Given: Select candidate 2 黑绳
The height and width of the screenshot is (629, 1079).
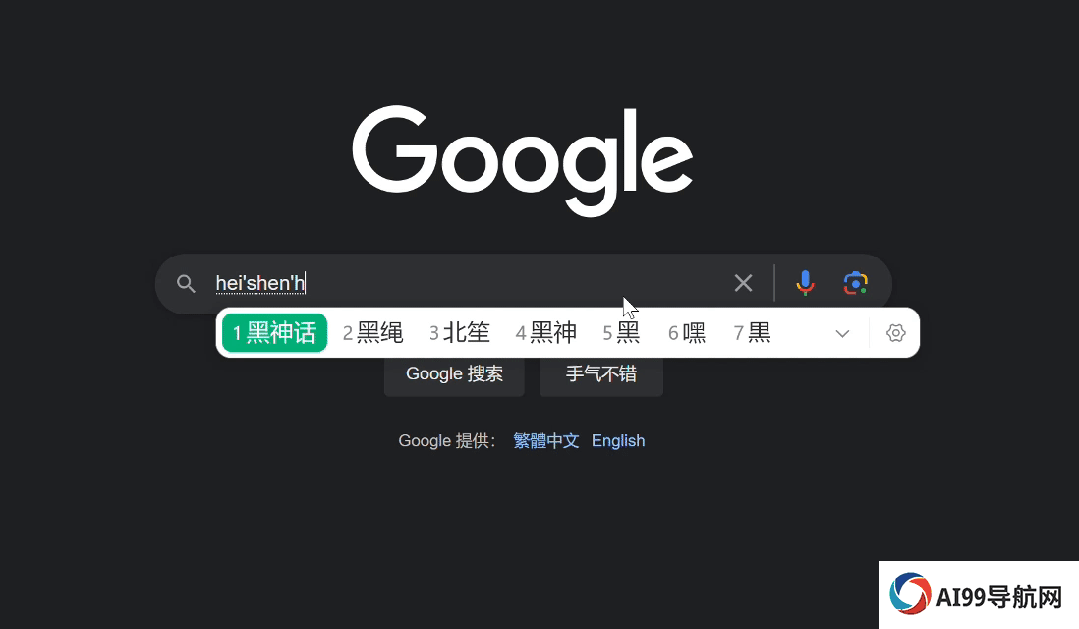Looking at the screenshot, I should click(x=373, y=333).
